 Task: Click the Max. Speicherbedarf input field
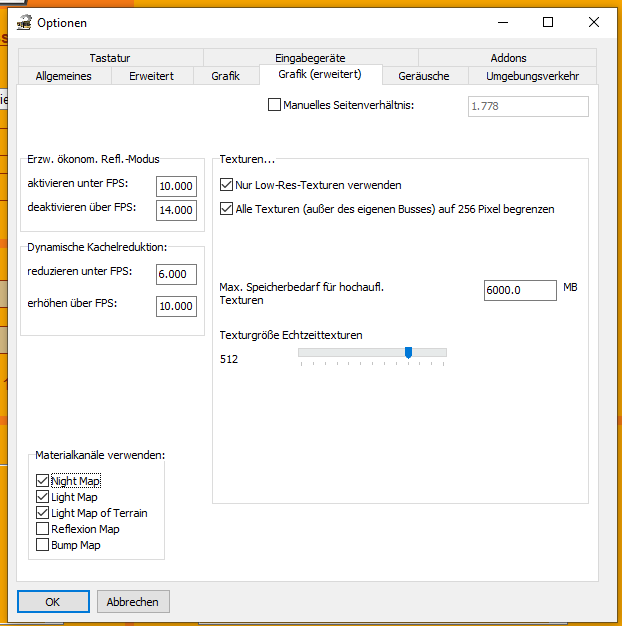519,290
